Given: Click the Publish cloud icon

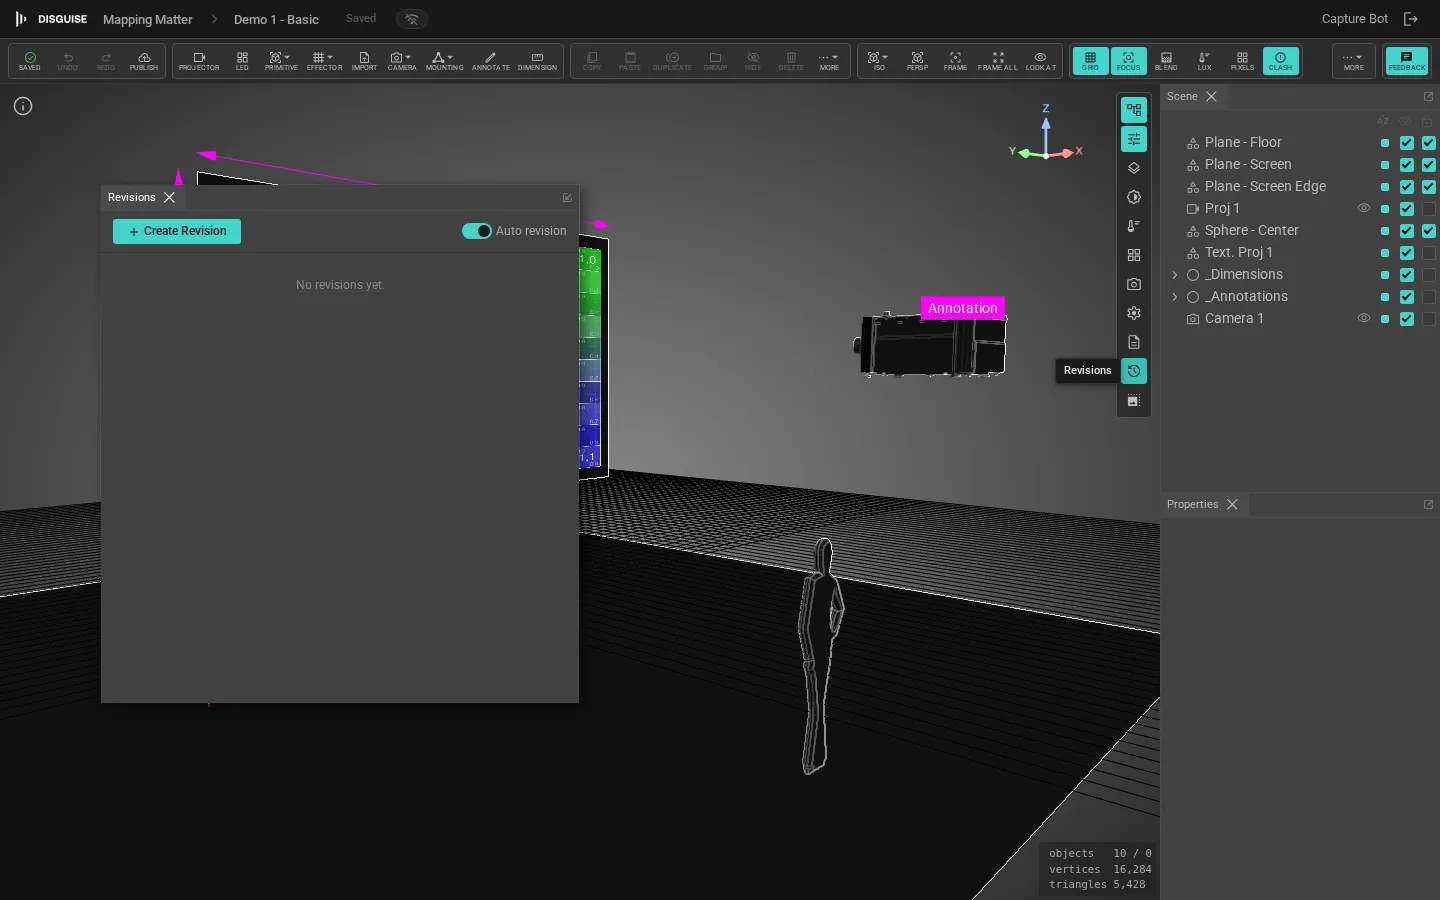Looking at the screenshot, I should click(144, 61).
